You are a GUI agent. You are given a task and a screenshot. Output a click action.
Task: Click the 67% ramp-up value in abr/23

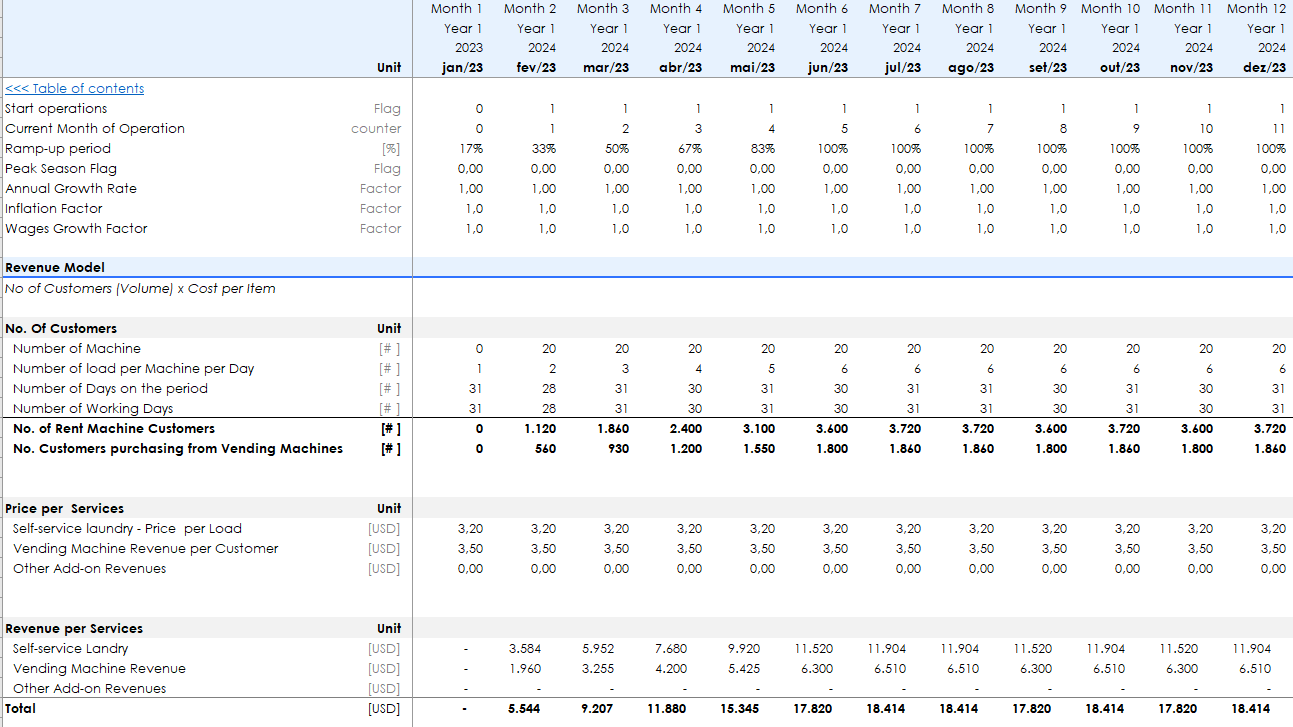[689, 148]
